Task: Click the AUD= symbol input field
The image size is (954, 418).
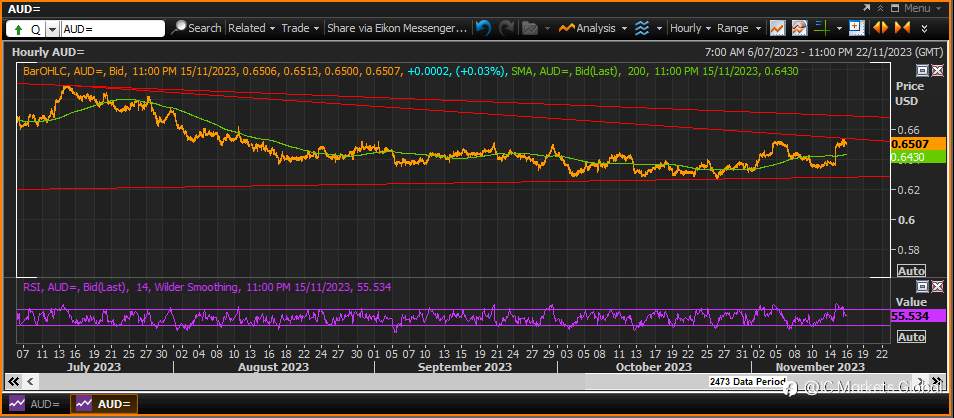Action: (x=113, y=29)
